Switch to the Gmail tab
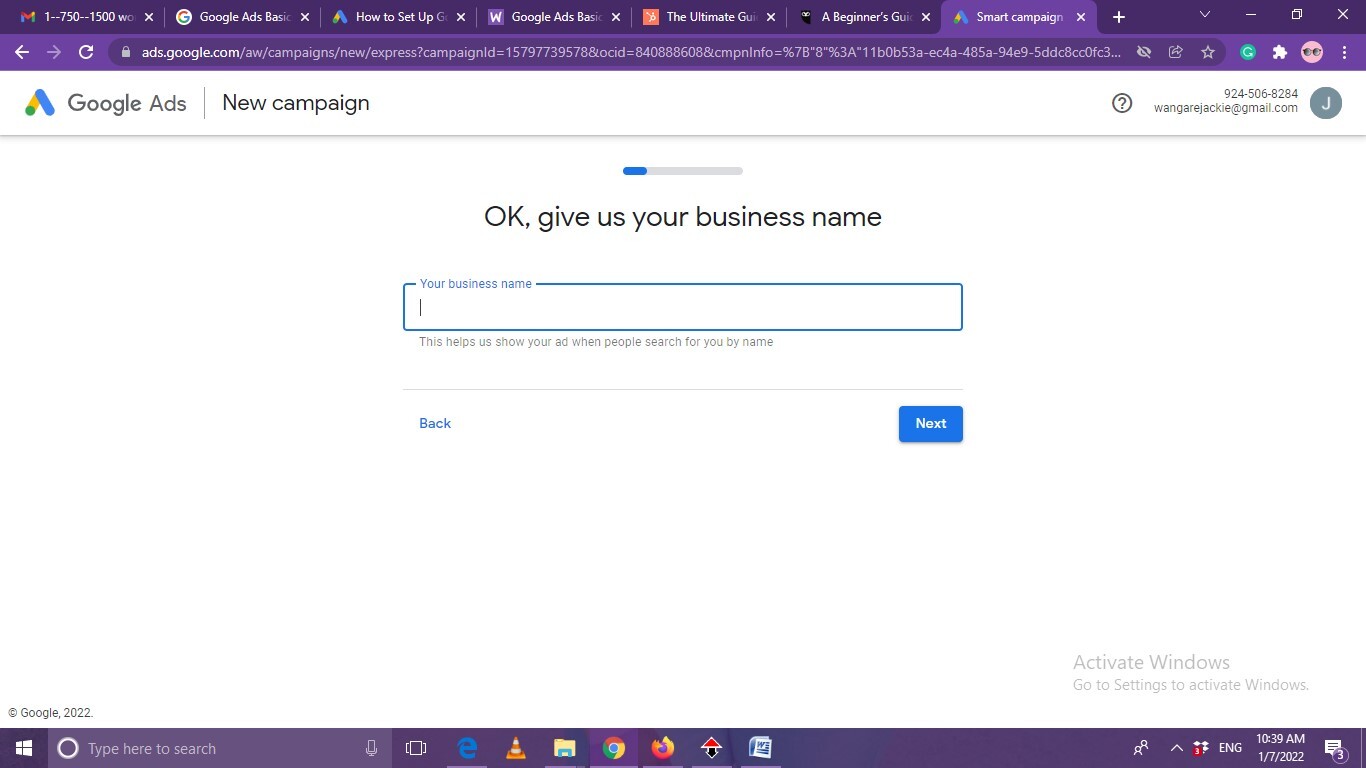 click(80, 17)
